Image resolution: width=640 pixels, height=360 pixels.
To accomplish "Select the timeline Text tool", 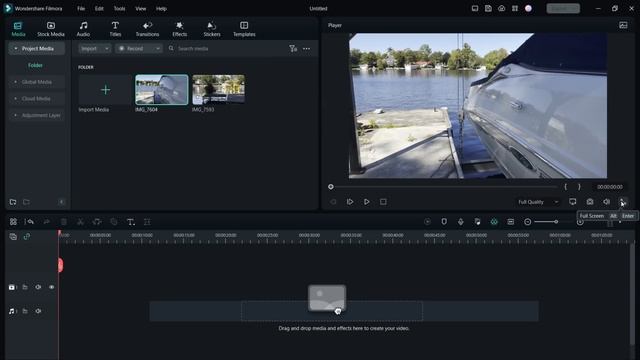I will (x=131, y=222).
